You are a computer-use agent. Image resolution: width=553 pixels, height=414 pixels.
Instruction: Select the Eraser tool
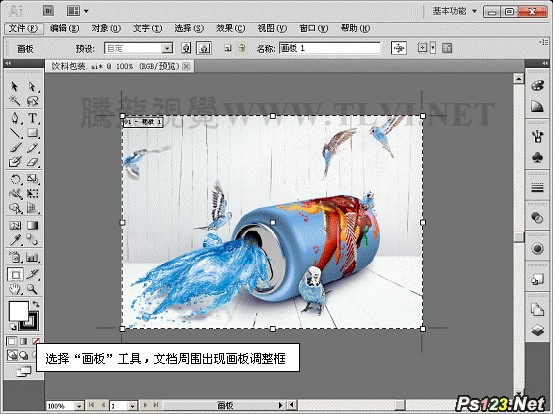32,162
